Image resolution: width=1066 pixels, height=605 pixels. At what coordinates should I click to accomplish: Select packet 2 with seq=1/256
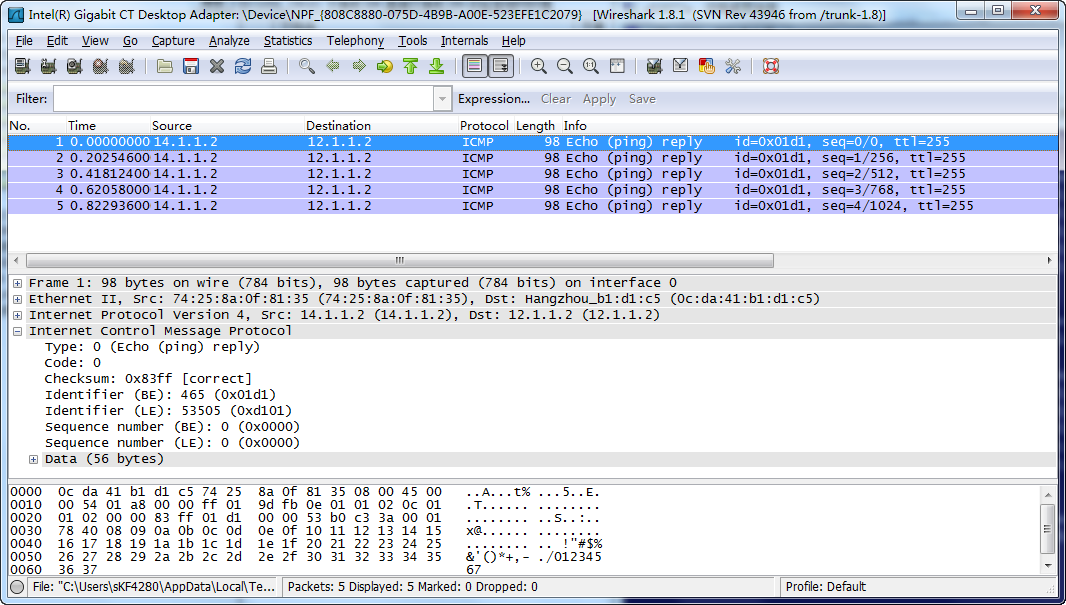532,158
